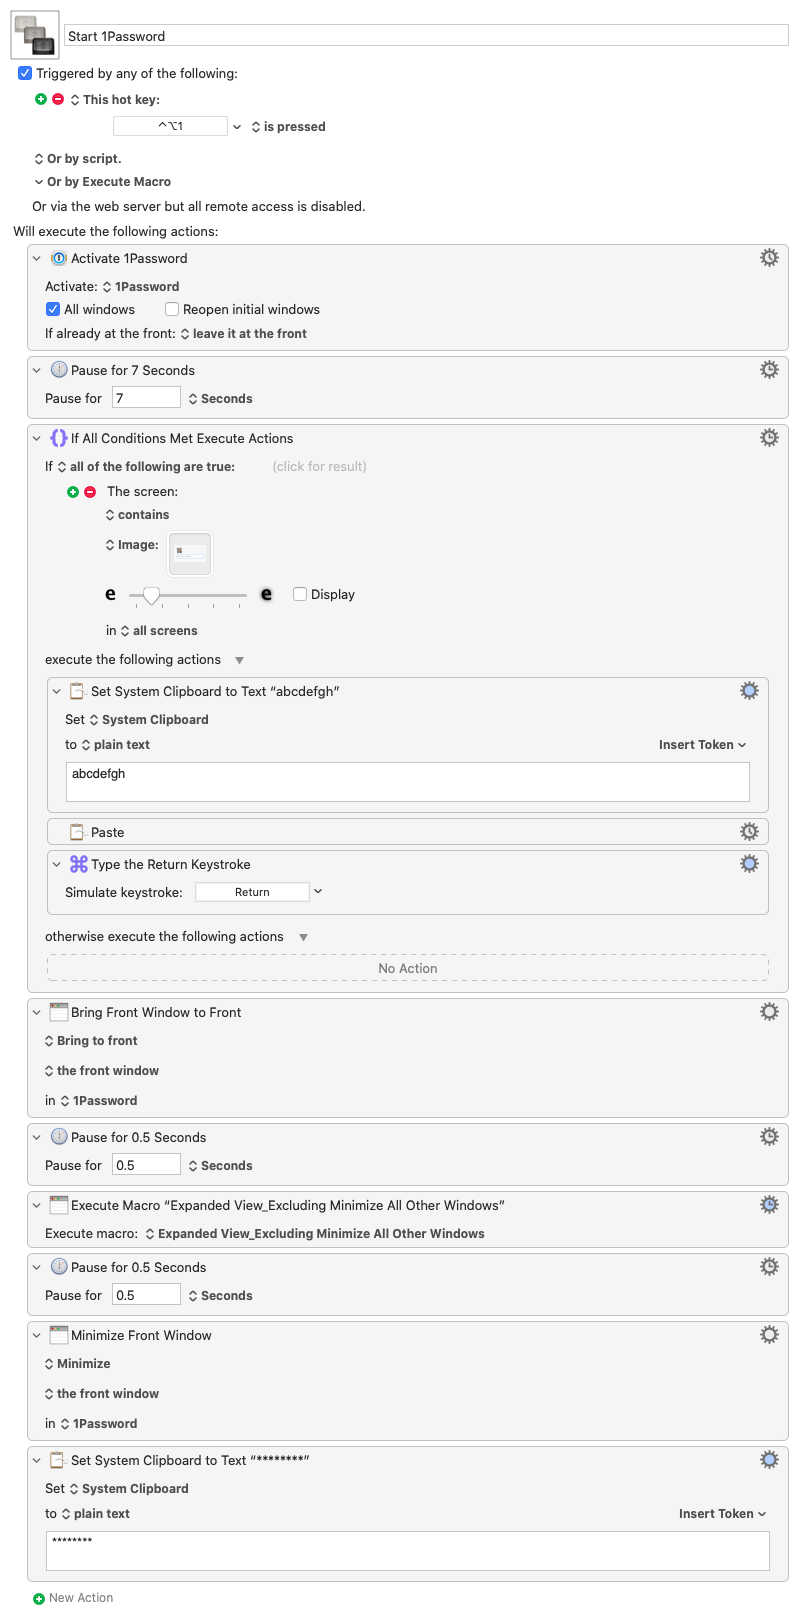Open gear menu for If All Conditions Met action
Viewport: 799px width, 1615px height.
click(769, 438)
